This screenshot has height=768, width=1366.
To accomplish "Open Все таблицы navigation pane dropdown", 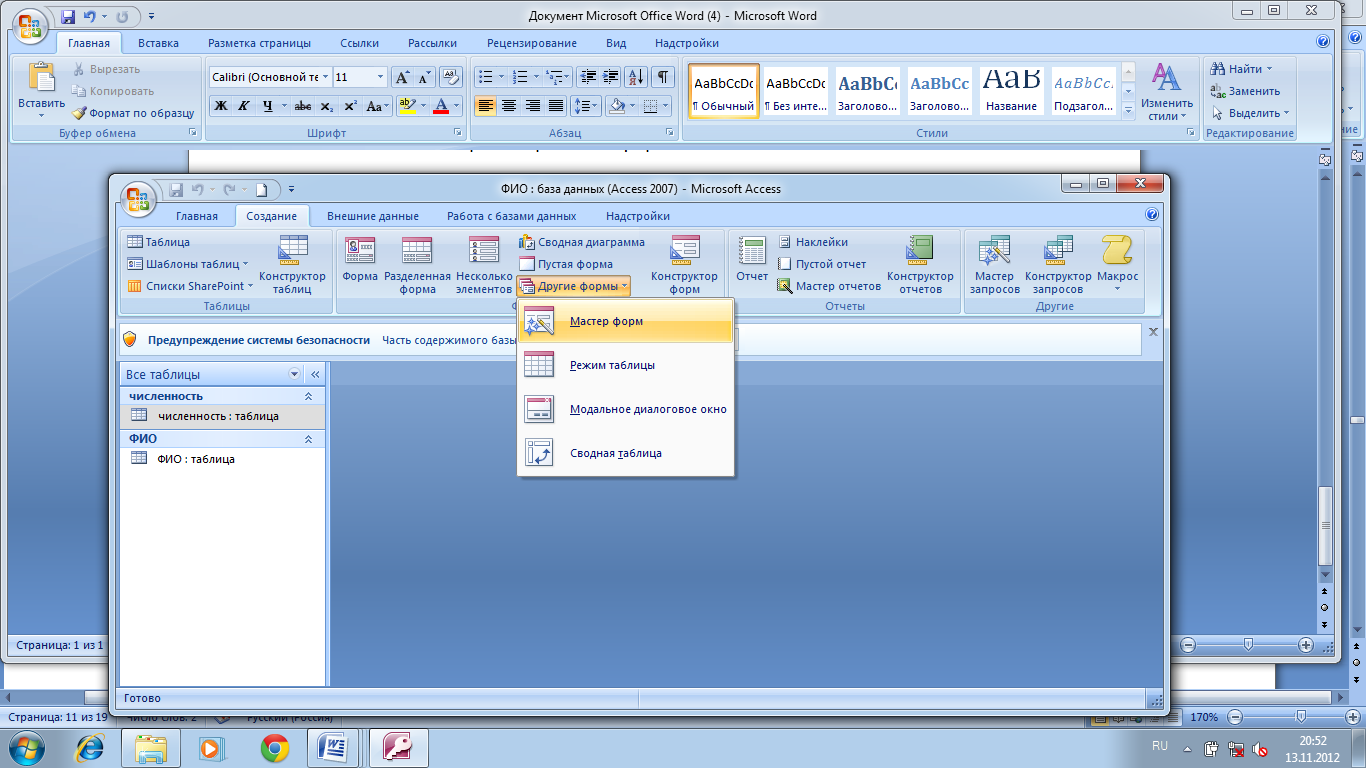I will [x=294, y=374].
